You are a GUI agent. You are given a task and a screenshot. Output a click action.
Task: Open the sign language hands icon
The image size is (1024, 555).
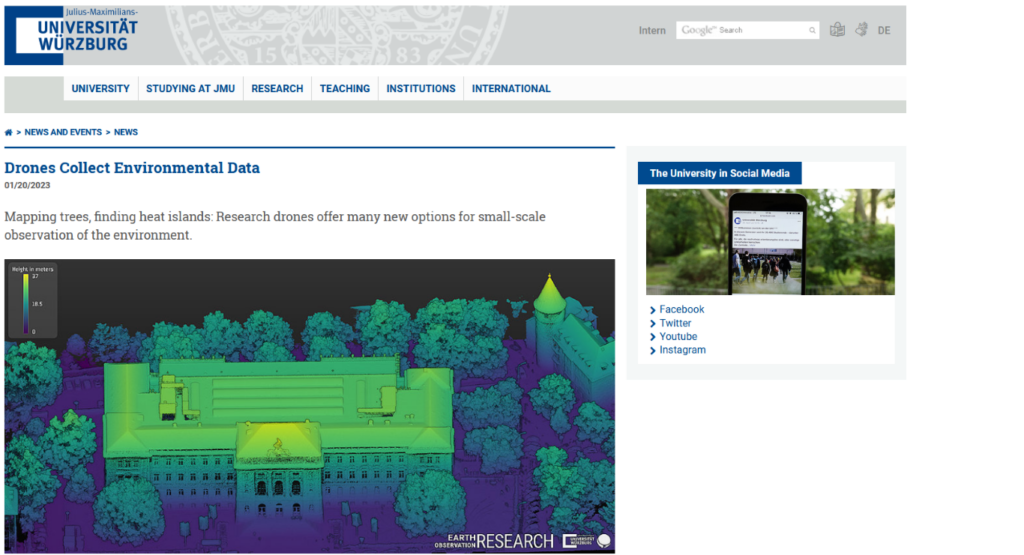point(861,29)
